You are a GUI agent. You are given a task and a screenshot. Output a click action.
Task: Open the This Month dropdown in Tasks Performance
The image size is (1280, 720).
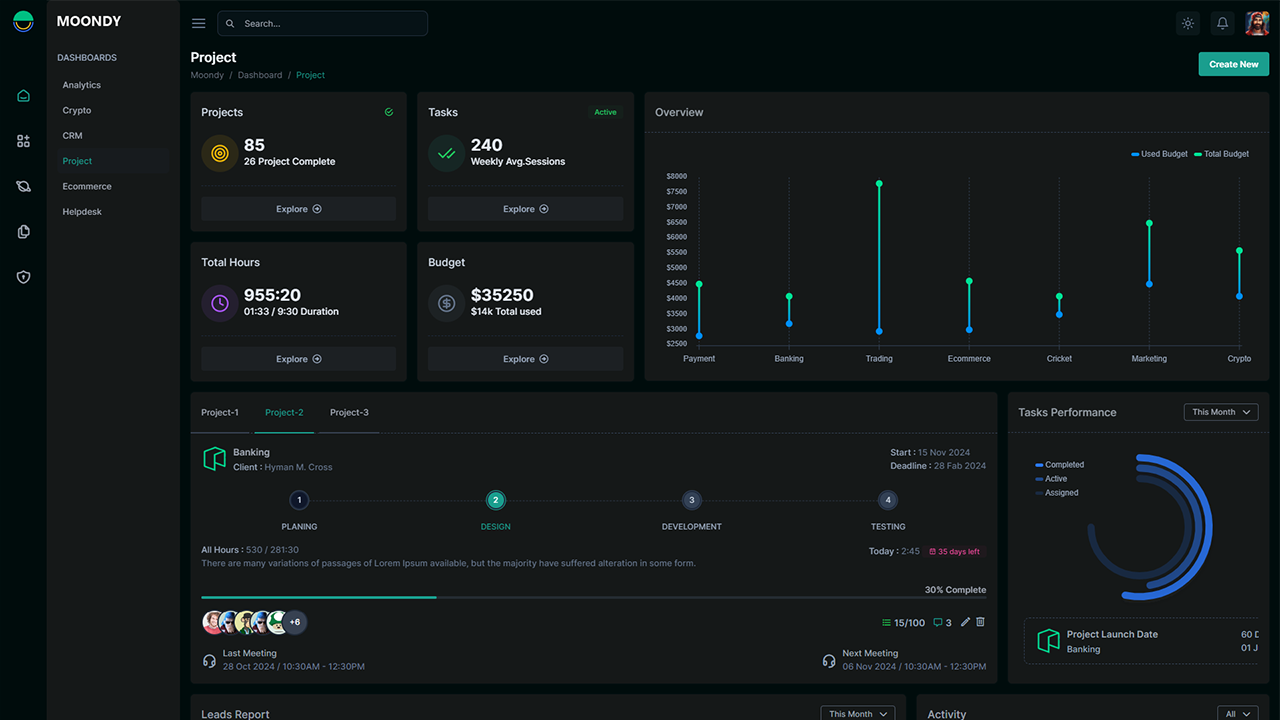[1220, 411]
